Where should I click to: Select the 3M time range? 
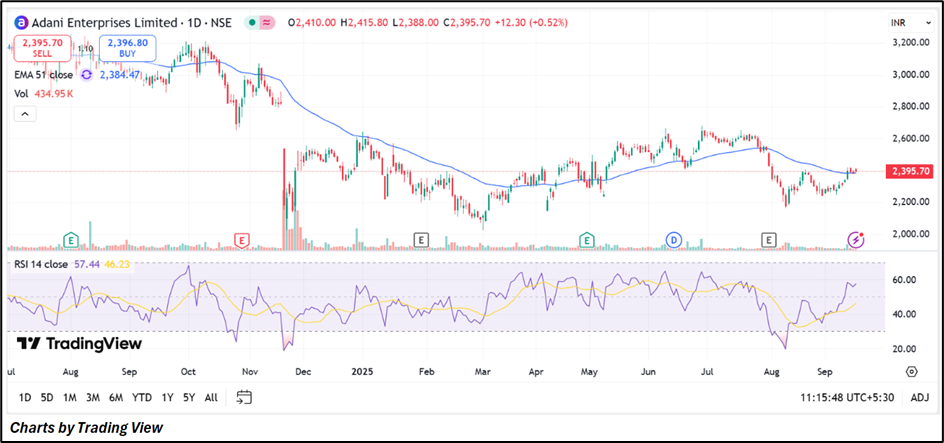(x=93, y=398)
